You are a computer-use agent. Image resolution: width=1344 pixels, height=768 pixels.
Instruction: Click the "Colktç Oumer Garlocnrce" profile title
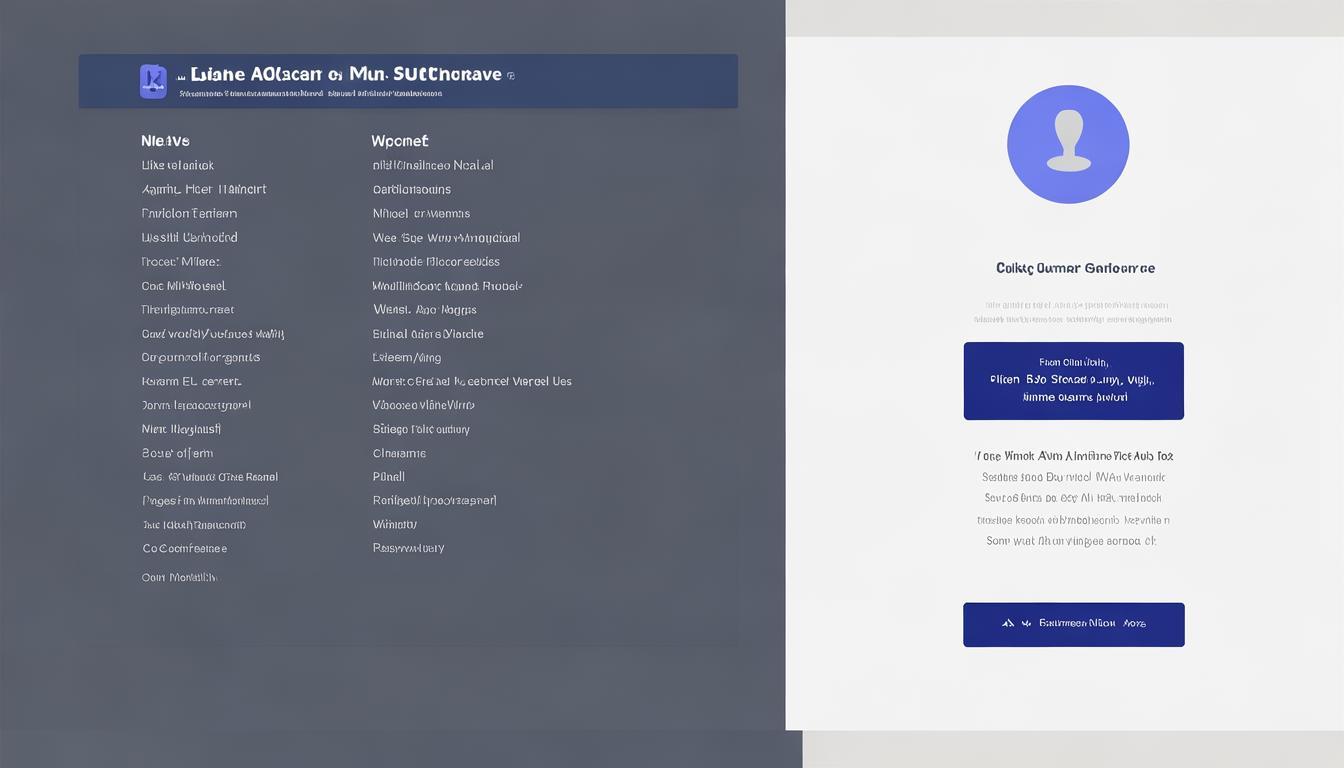coord(1075,268)
